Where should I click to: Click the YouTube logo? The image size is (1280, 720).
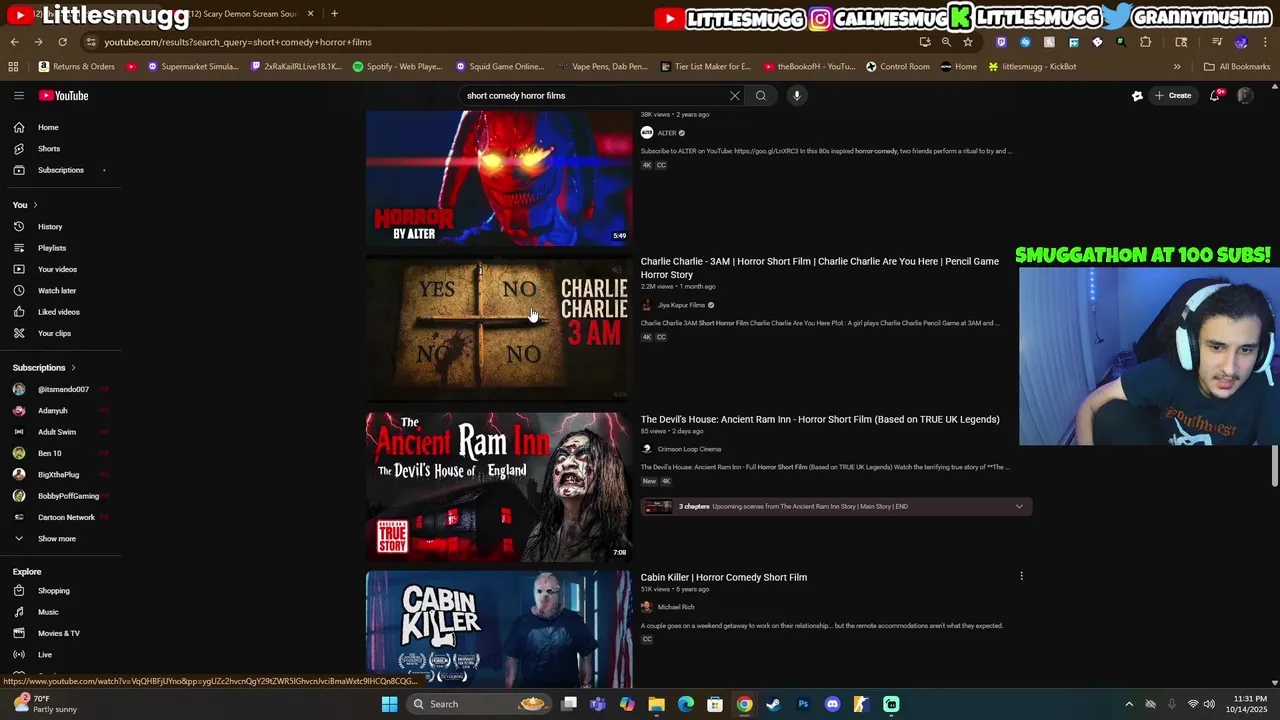64,96
